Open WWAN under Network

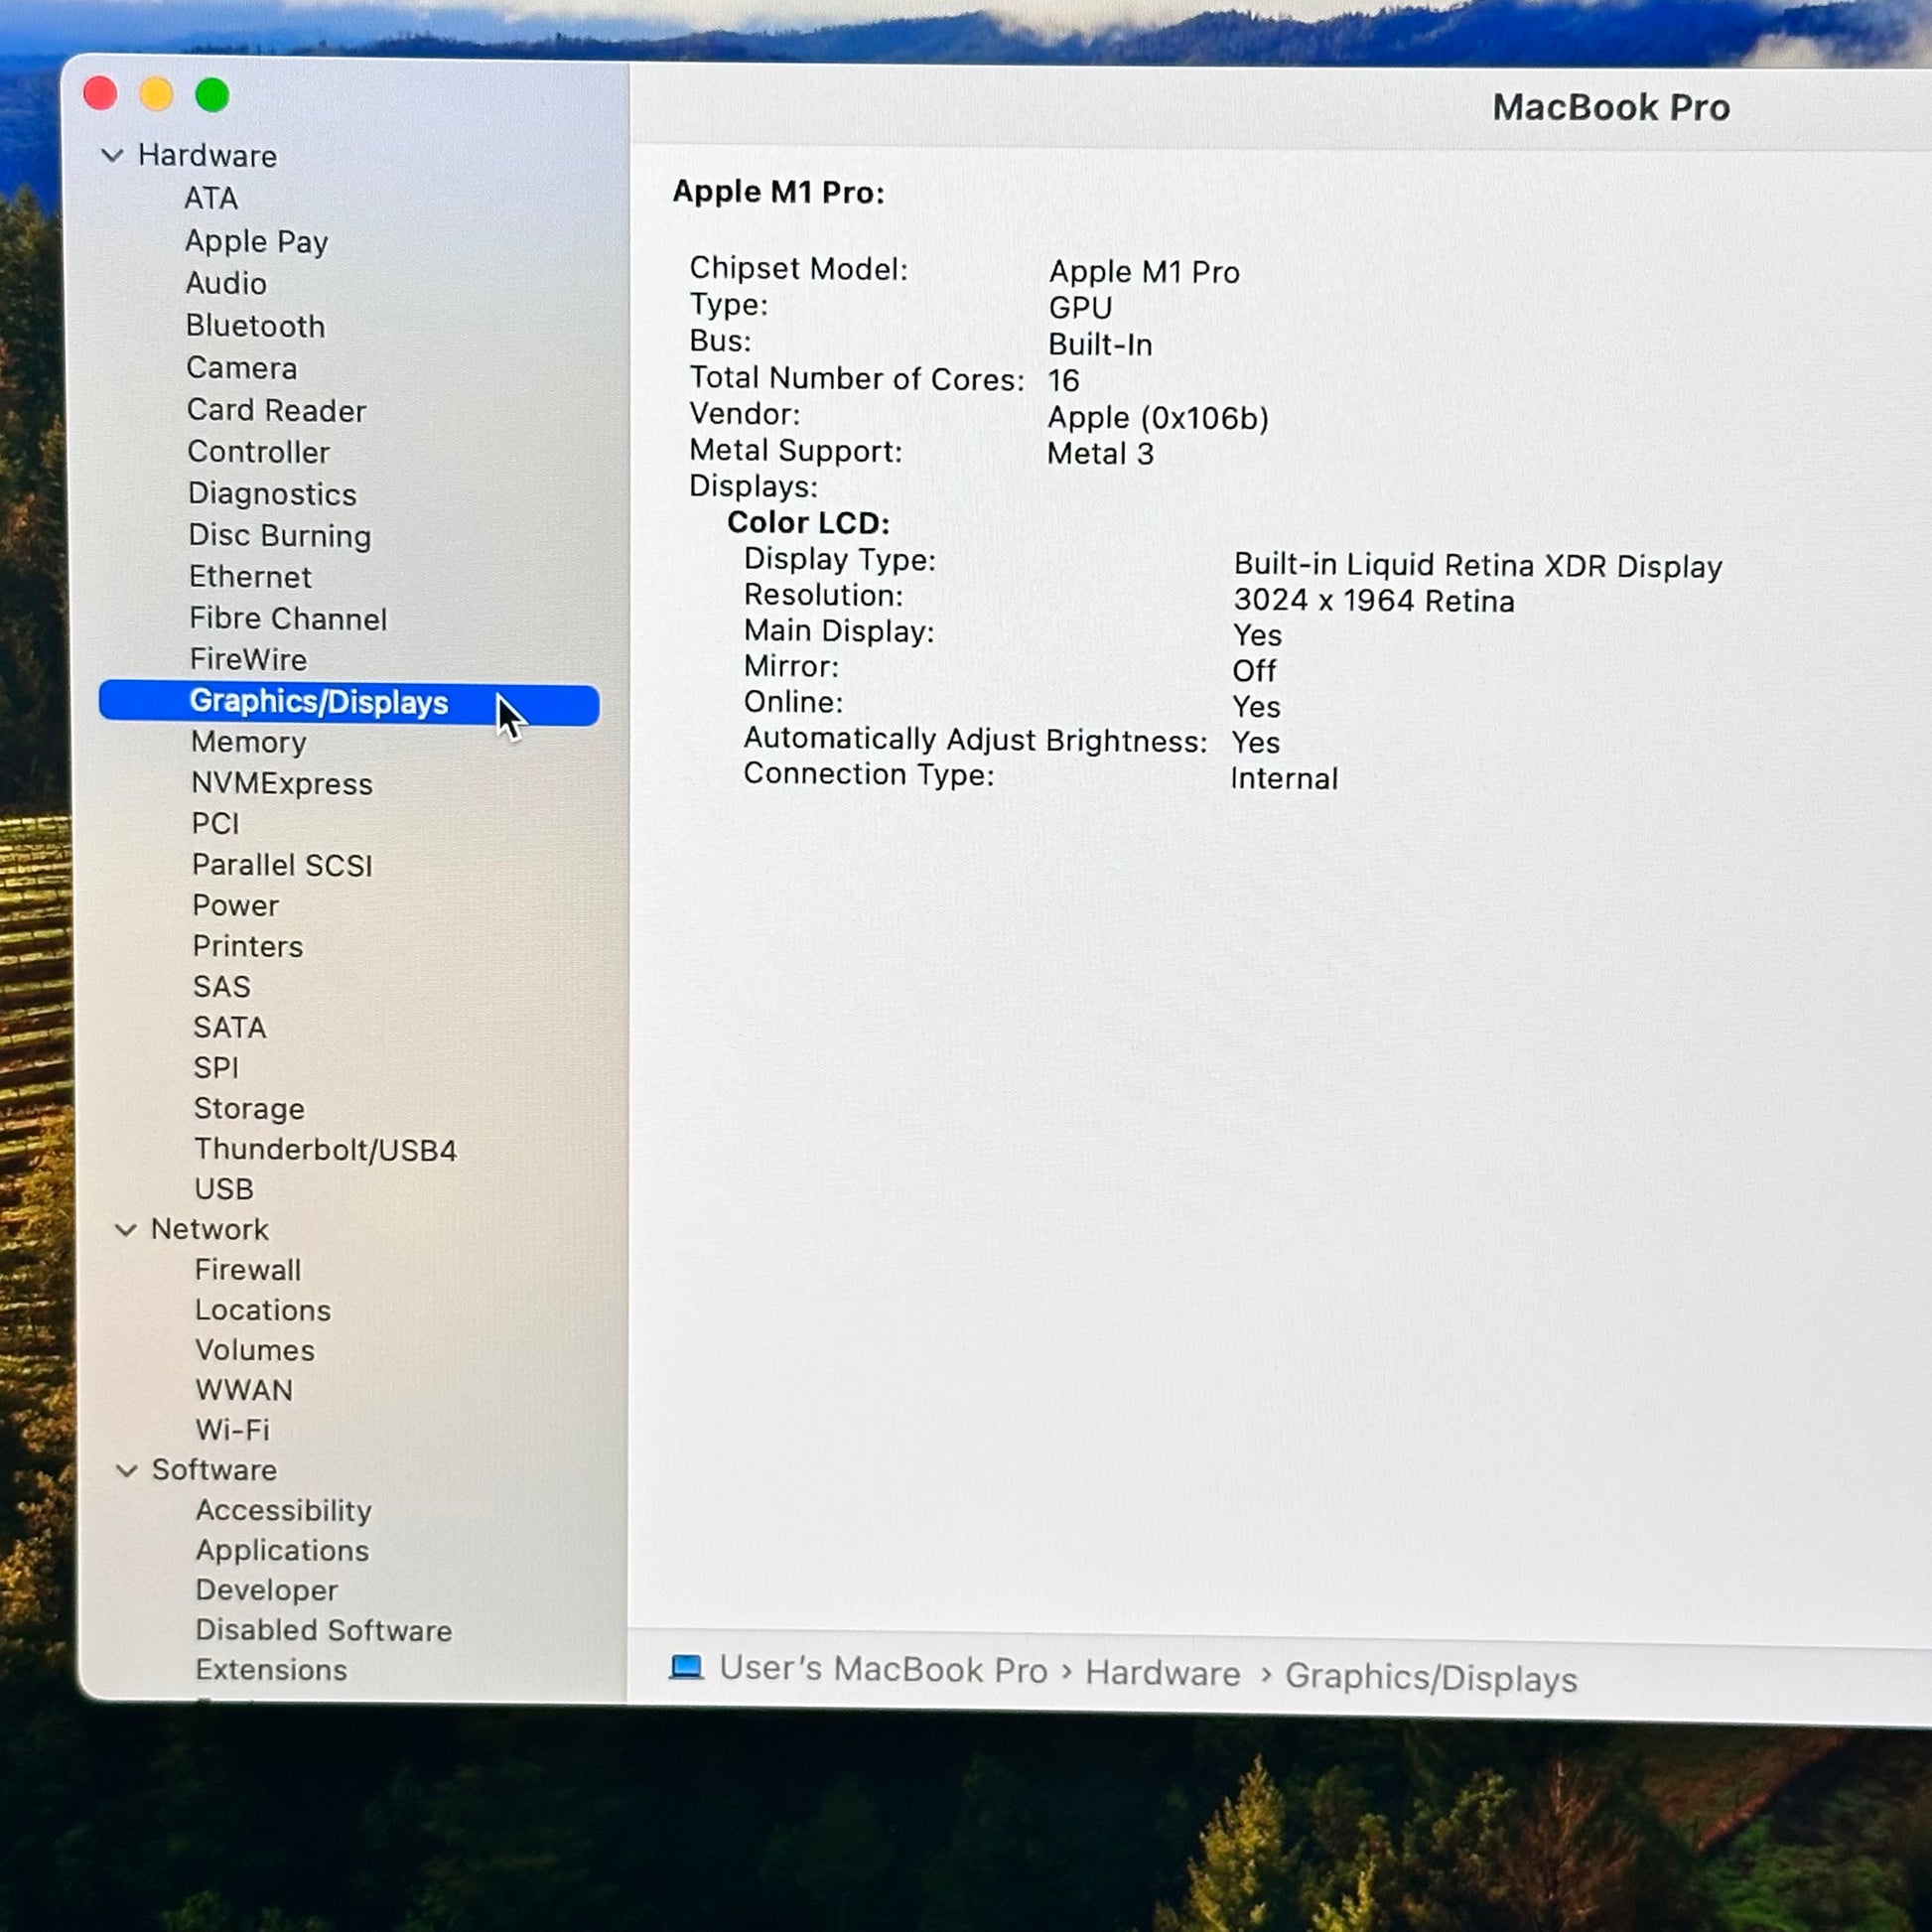click(245, 1390)
